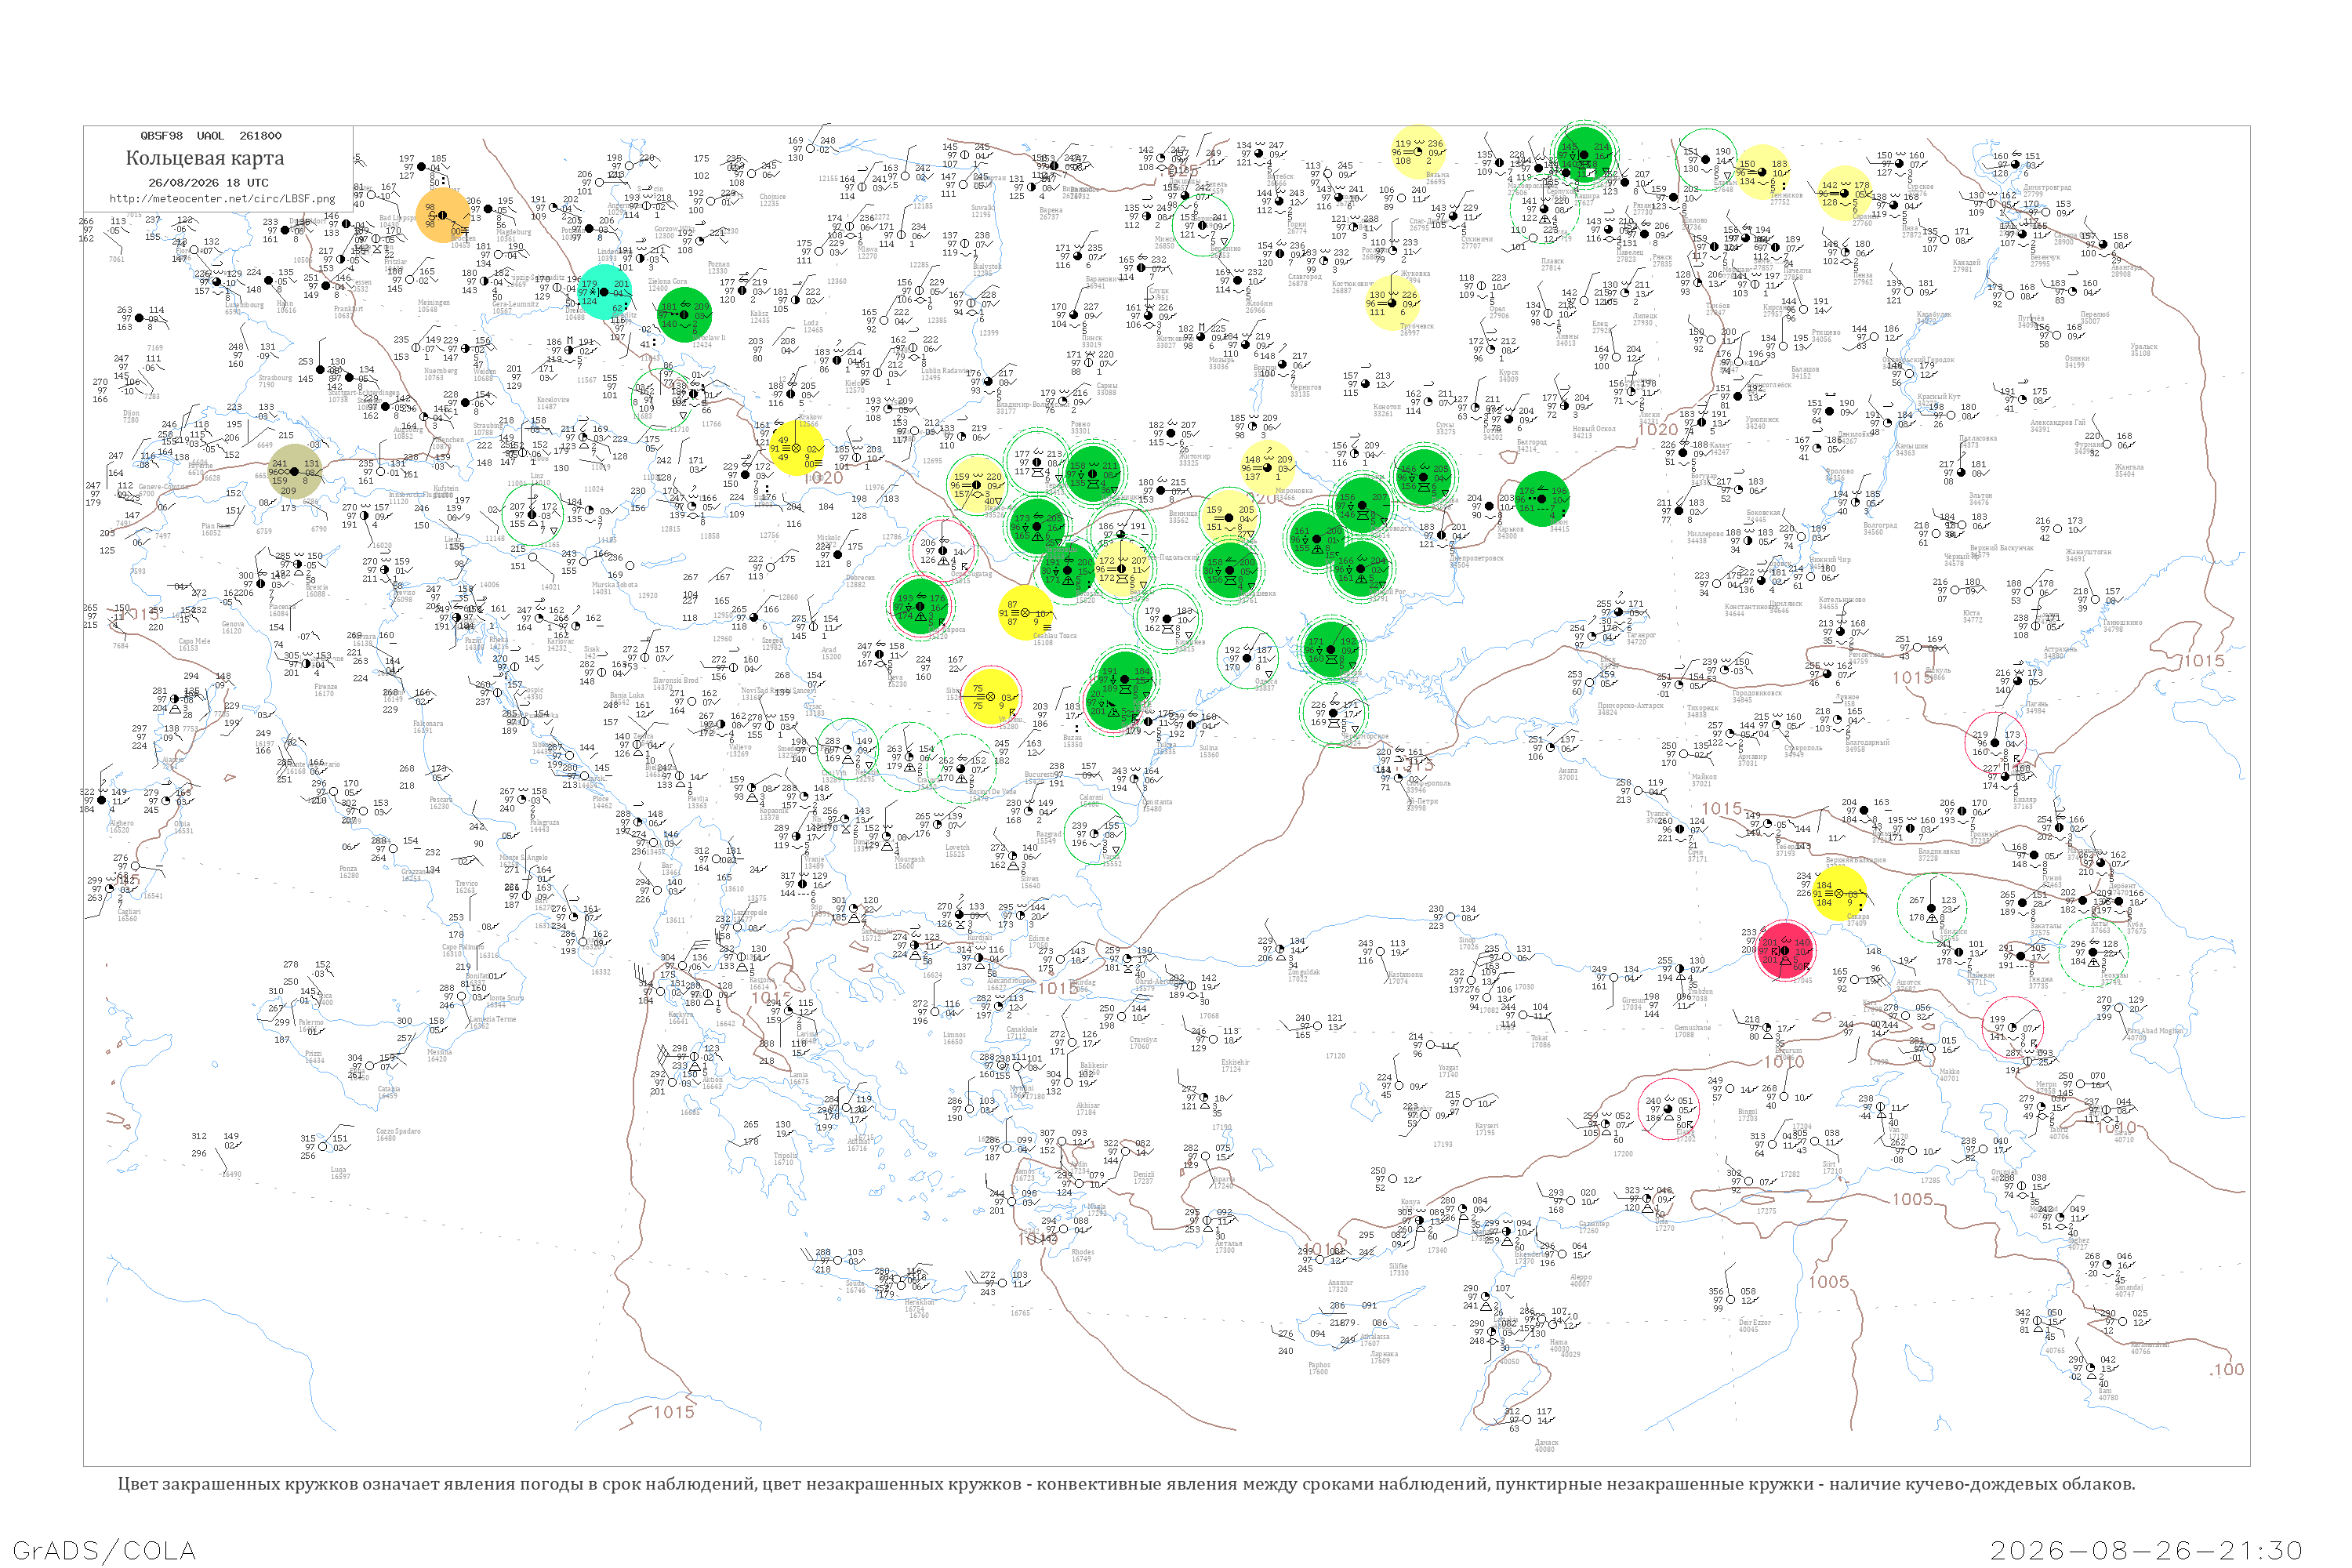
Task: Click the "Конотоп" station label
Action: tap(1387, 407)
